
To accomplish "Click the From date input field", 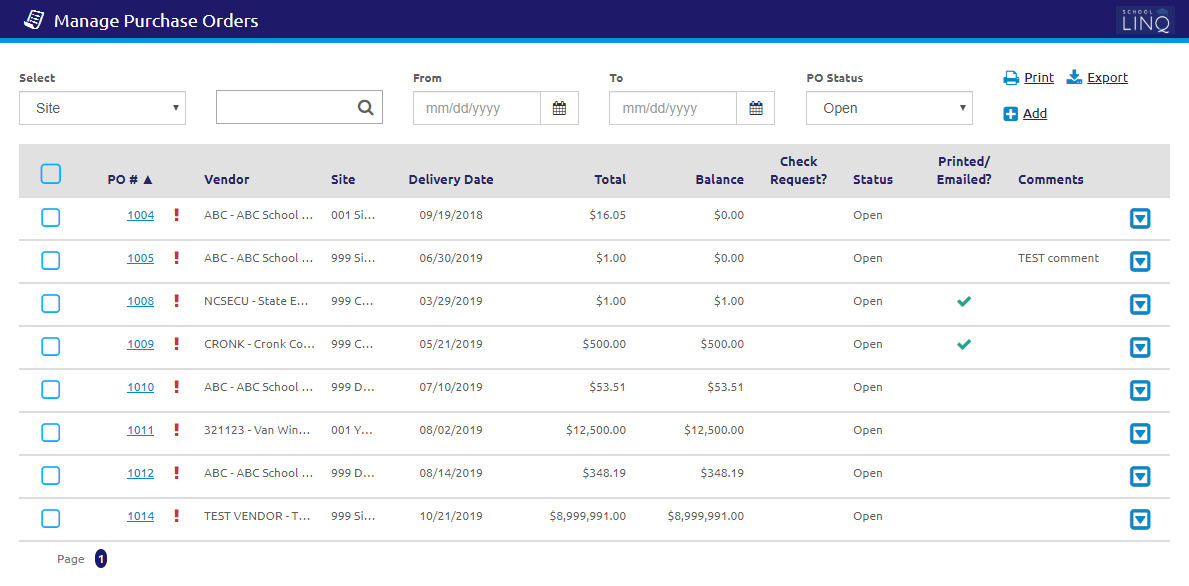I will pyautogui.click(x=477, y=108).
